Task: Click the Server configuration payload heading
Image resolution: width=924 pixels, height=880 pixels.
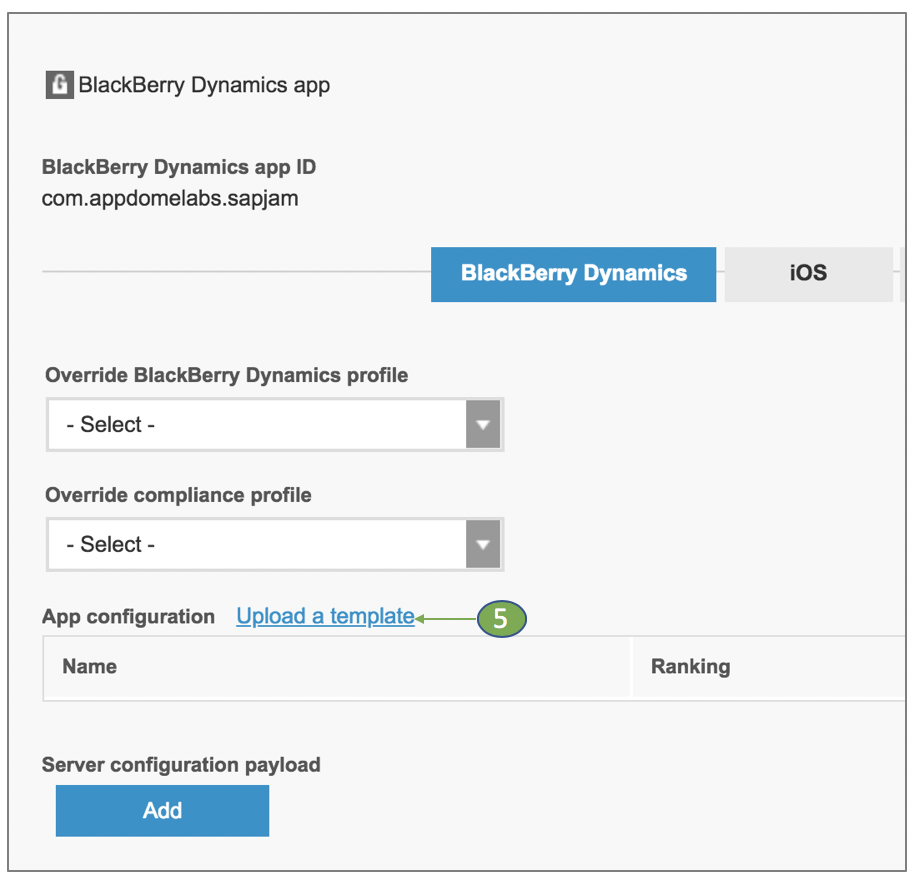Action: [181, 765]
